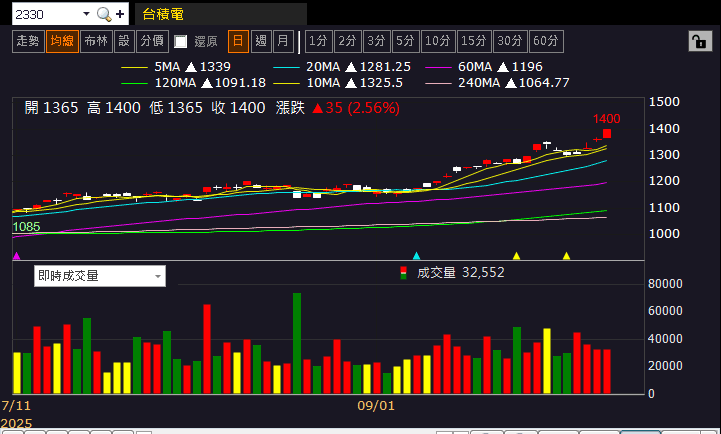Click the 收 1400 close price text
The width and height of the screenshot is (721, 434).
tap(238, 108)
